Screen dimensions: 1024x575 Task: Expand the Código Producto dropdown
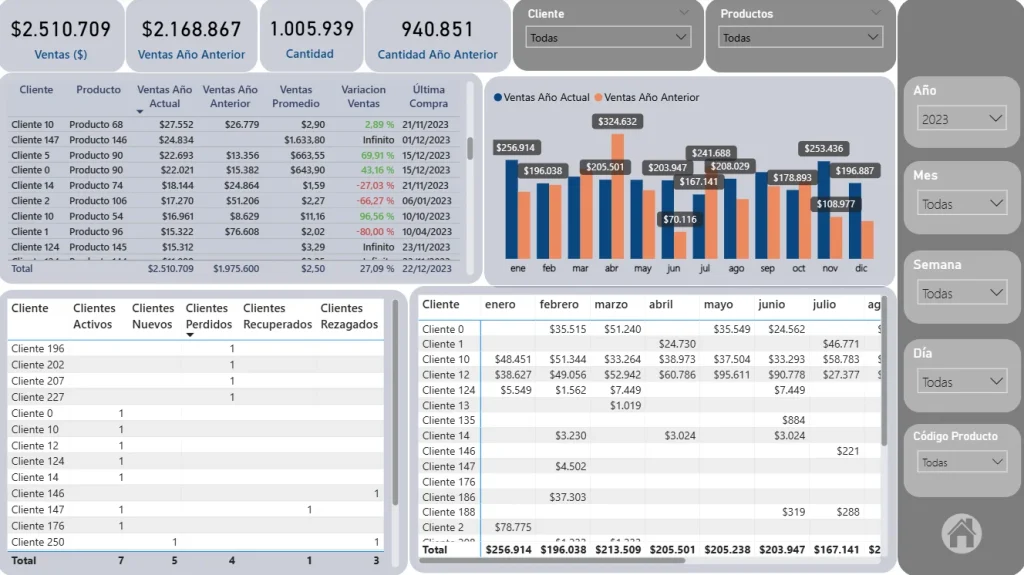(961, 462)
